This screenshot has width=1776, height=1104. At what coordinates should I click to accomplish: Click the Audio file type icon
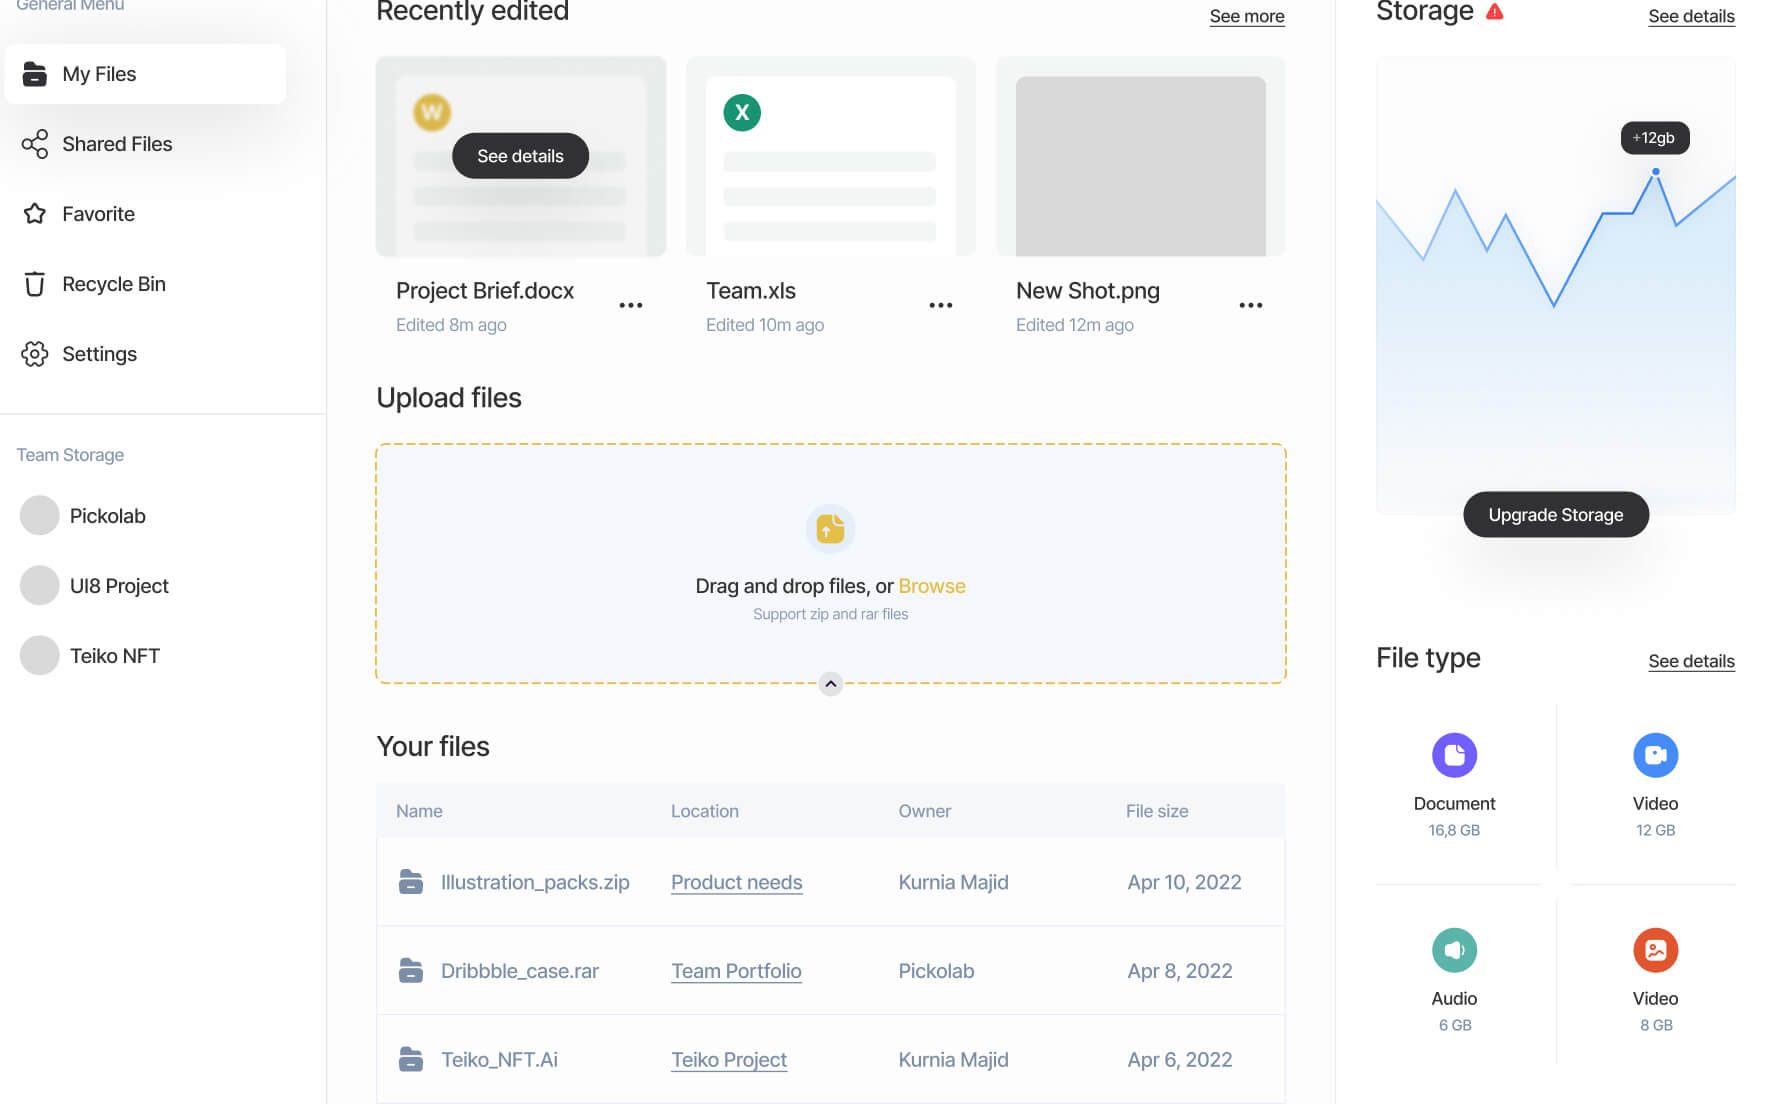(1454, 950)
